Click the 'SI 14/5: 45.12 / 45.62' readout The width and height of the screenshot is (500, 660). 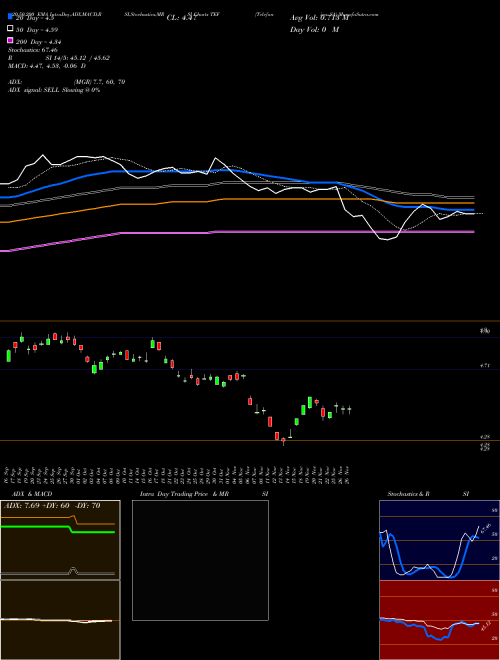pyautogui.click(x=77, y=58)
